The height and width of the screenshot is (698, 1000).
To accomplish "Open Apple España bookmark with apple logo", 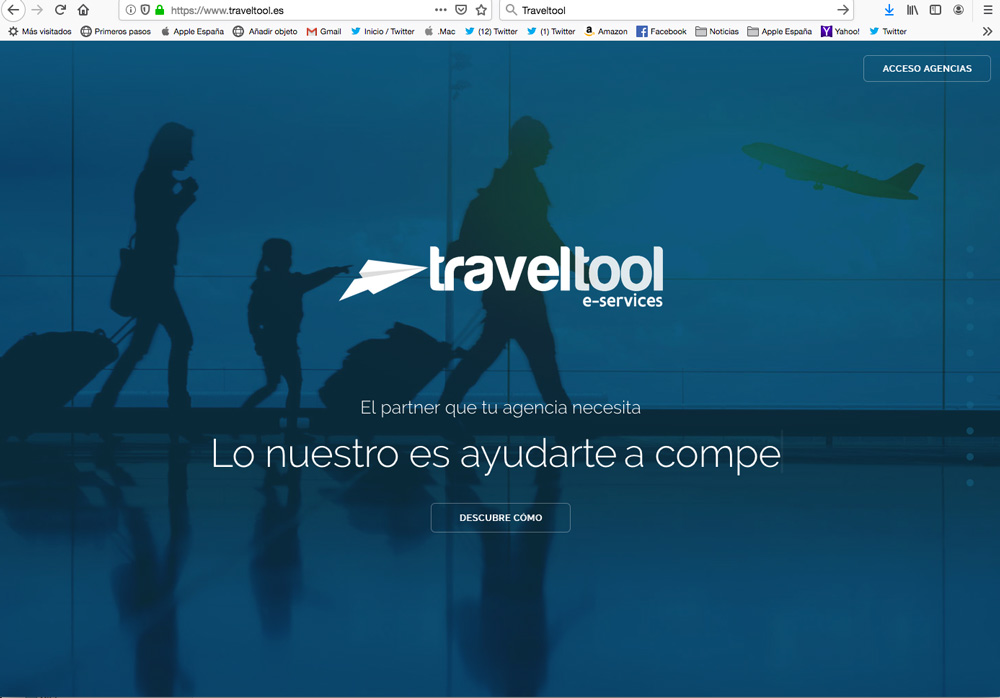I will [x=193, y=31].
